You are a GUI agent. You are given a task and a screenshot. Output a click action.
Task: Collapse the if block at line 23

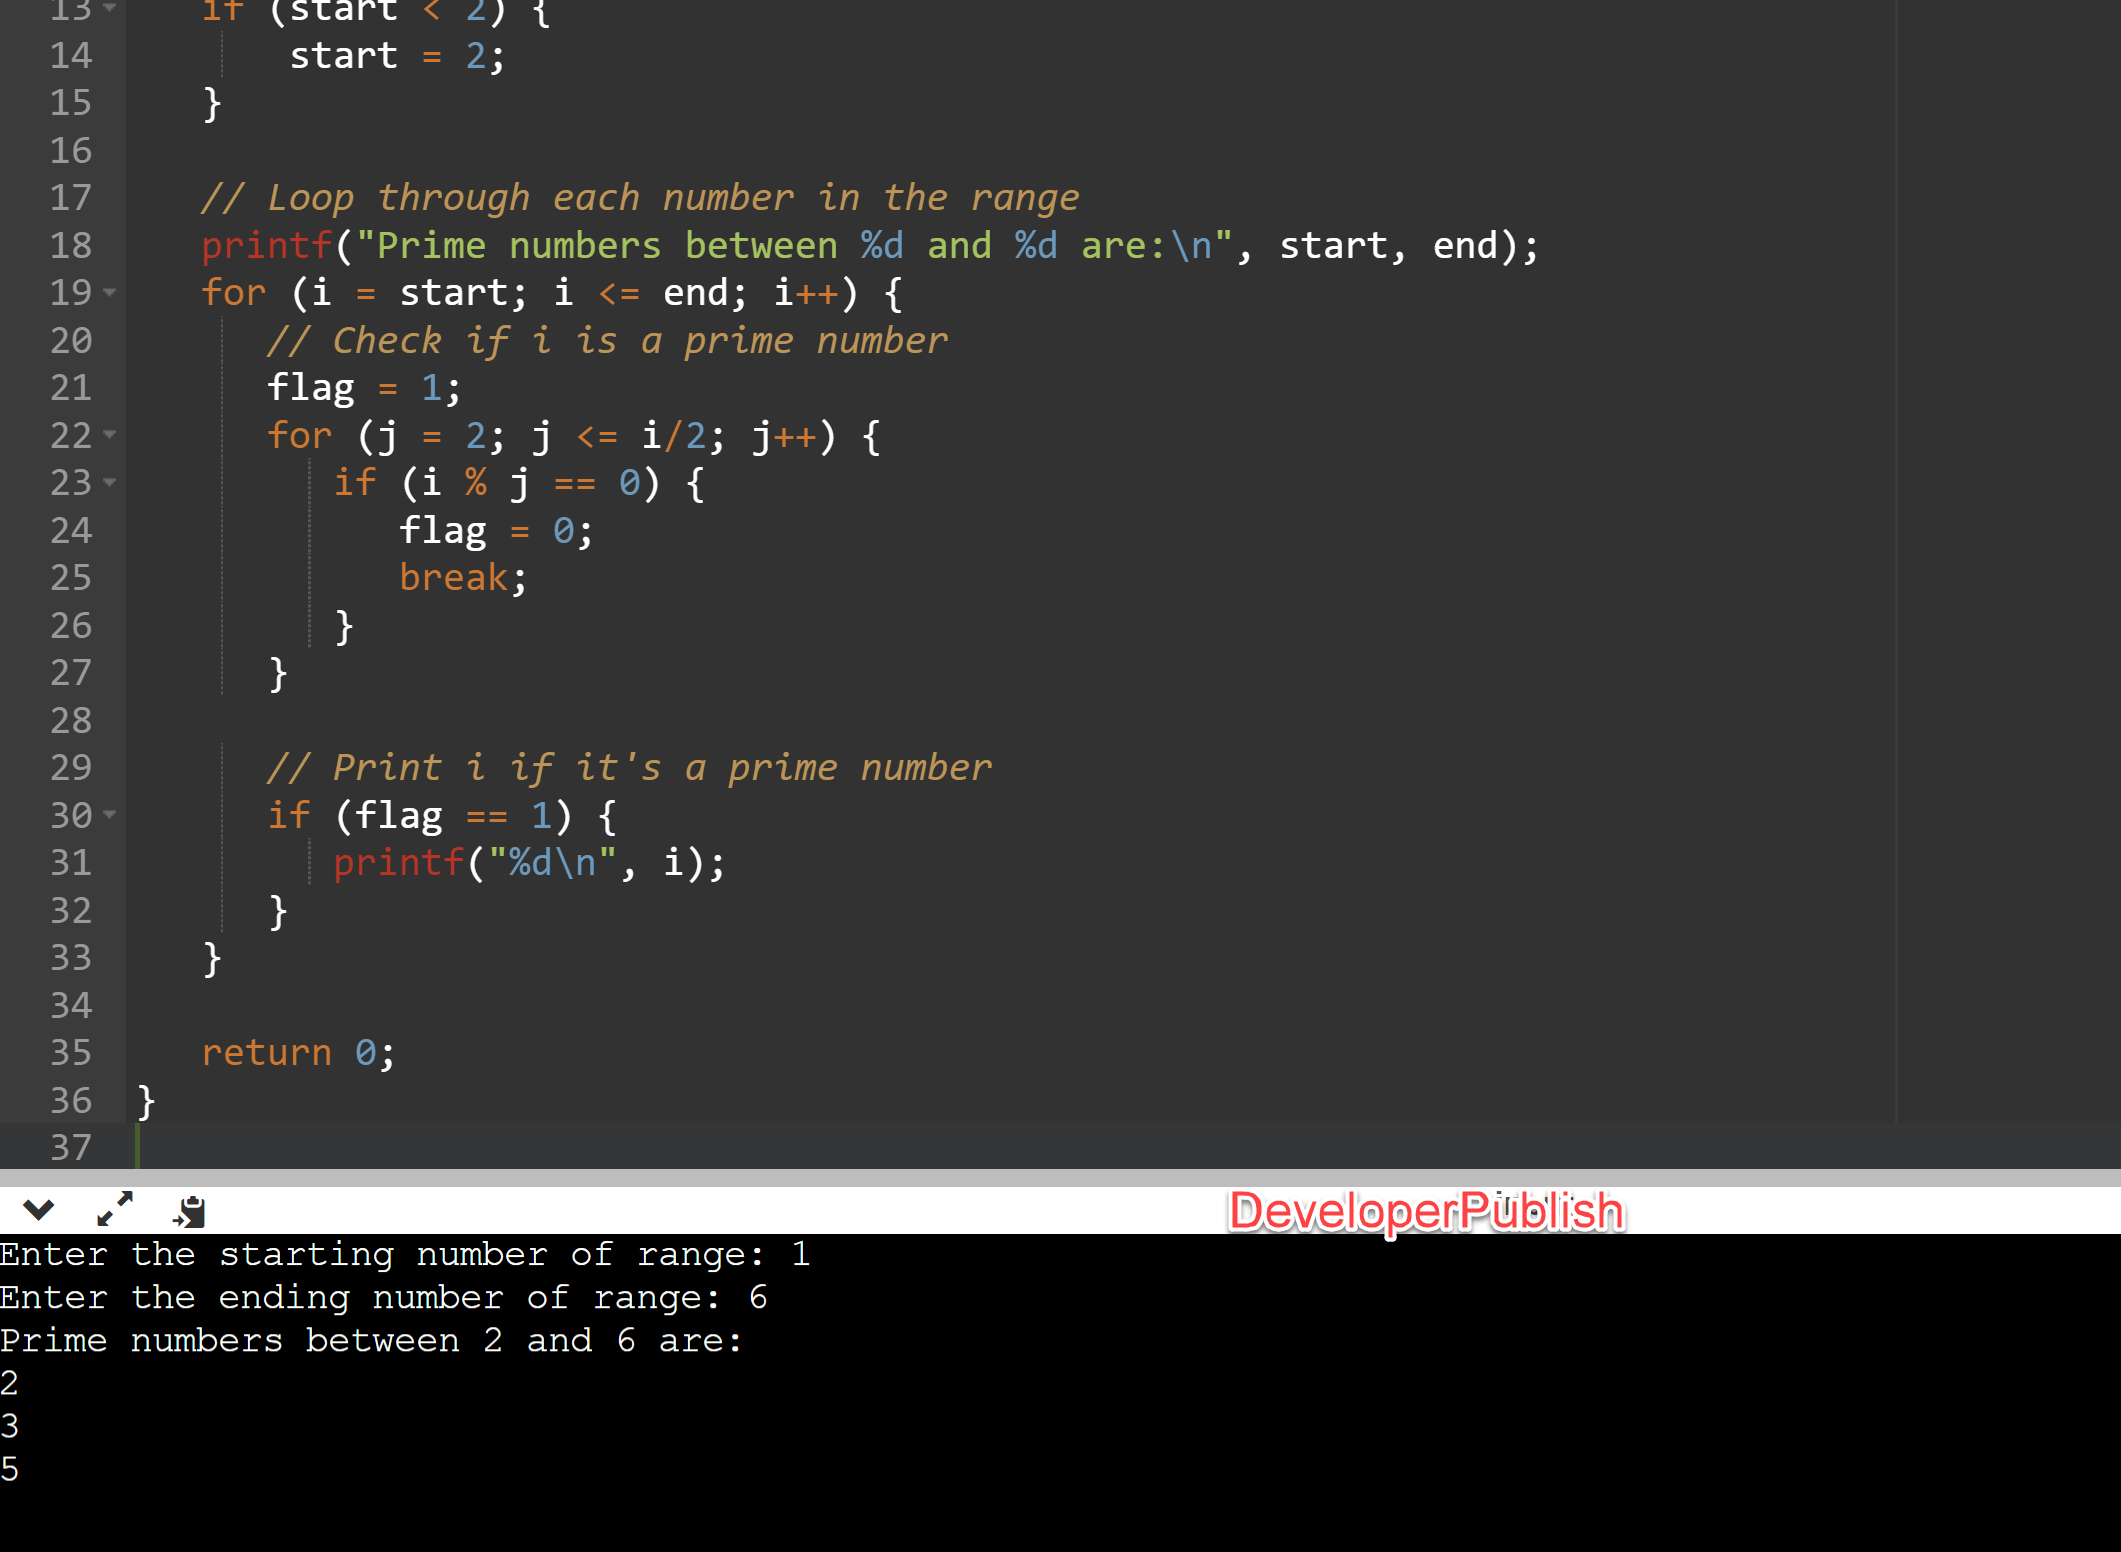(110, 482)
